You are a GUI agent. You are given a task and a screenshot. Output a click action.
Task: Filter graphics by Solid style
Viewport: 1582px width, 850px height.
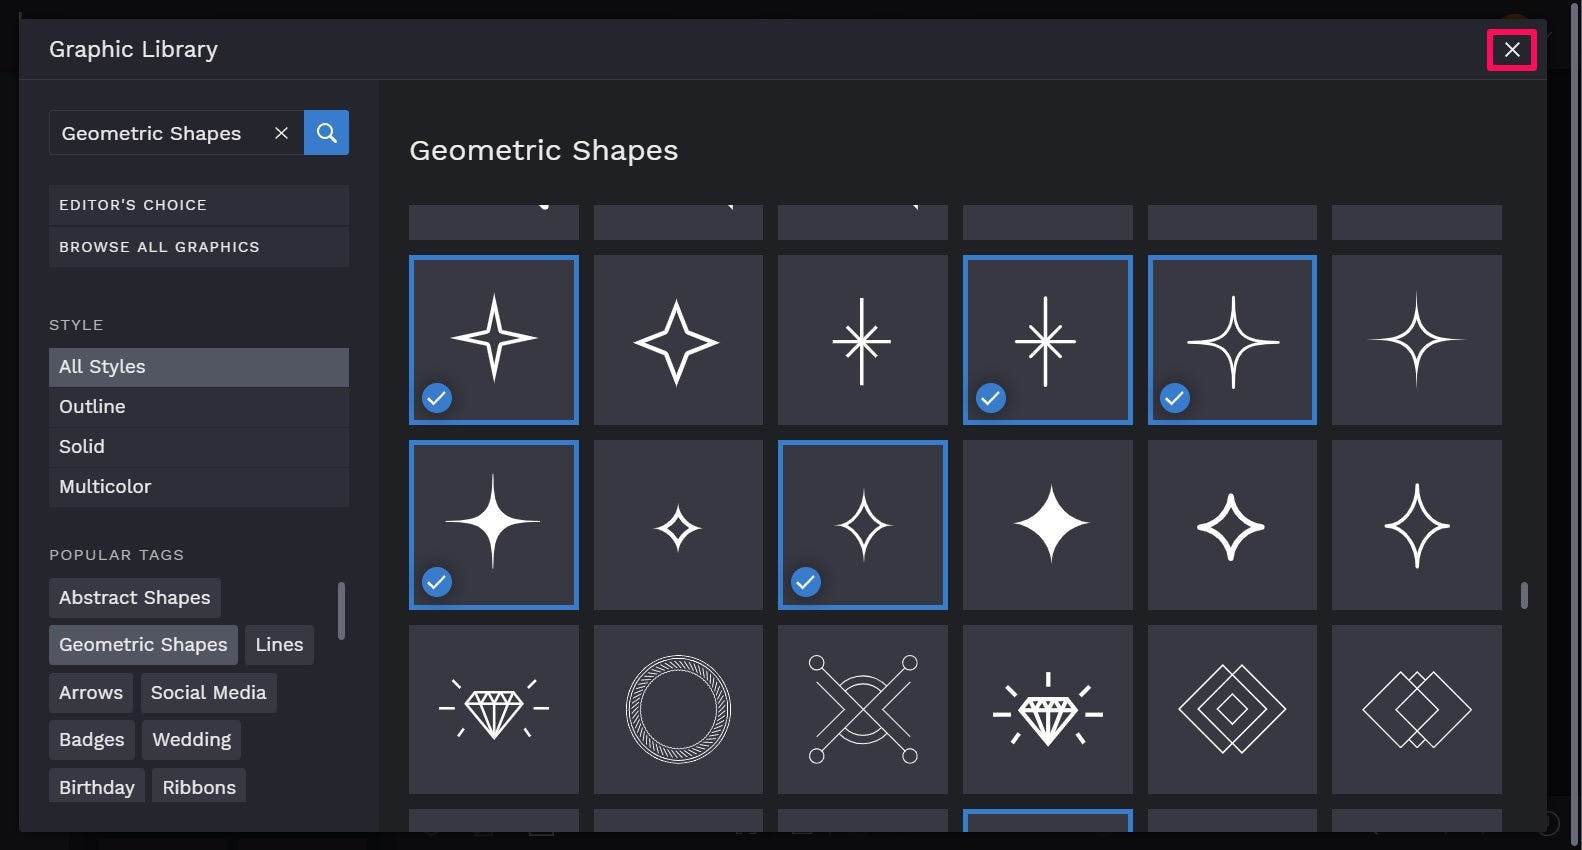coord(199,447)
